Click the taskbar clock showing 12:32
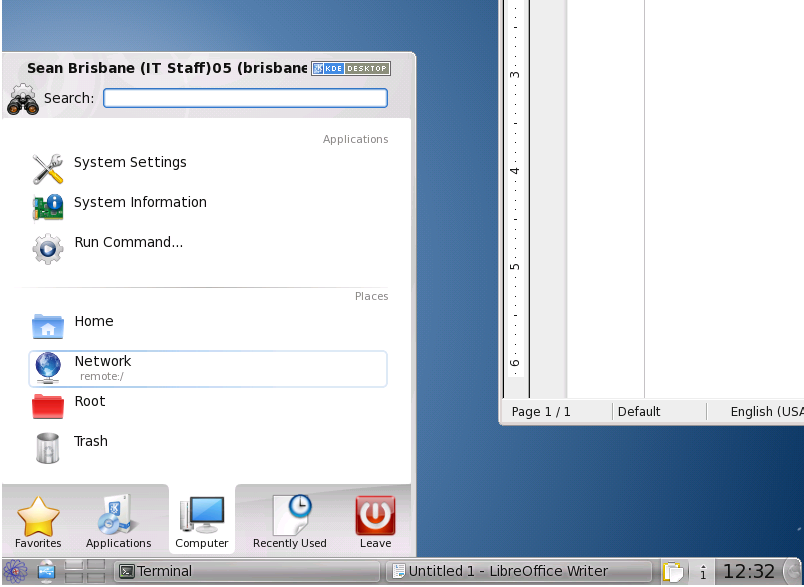The image size is (804, 587). tap(749, 572)
